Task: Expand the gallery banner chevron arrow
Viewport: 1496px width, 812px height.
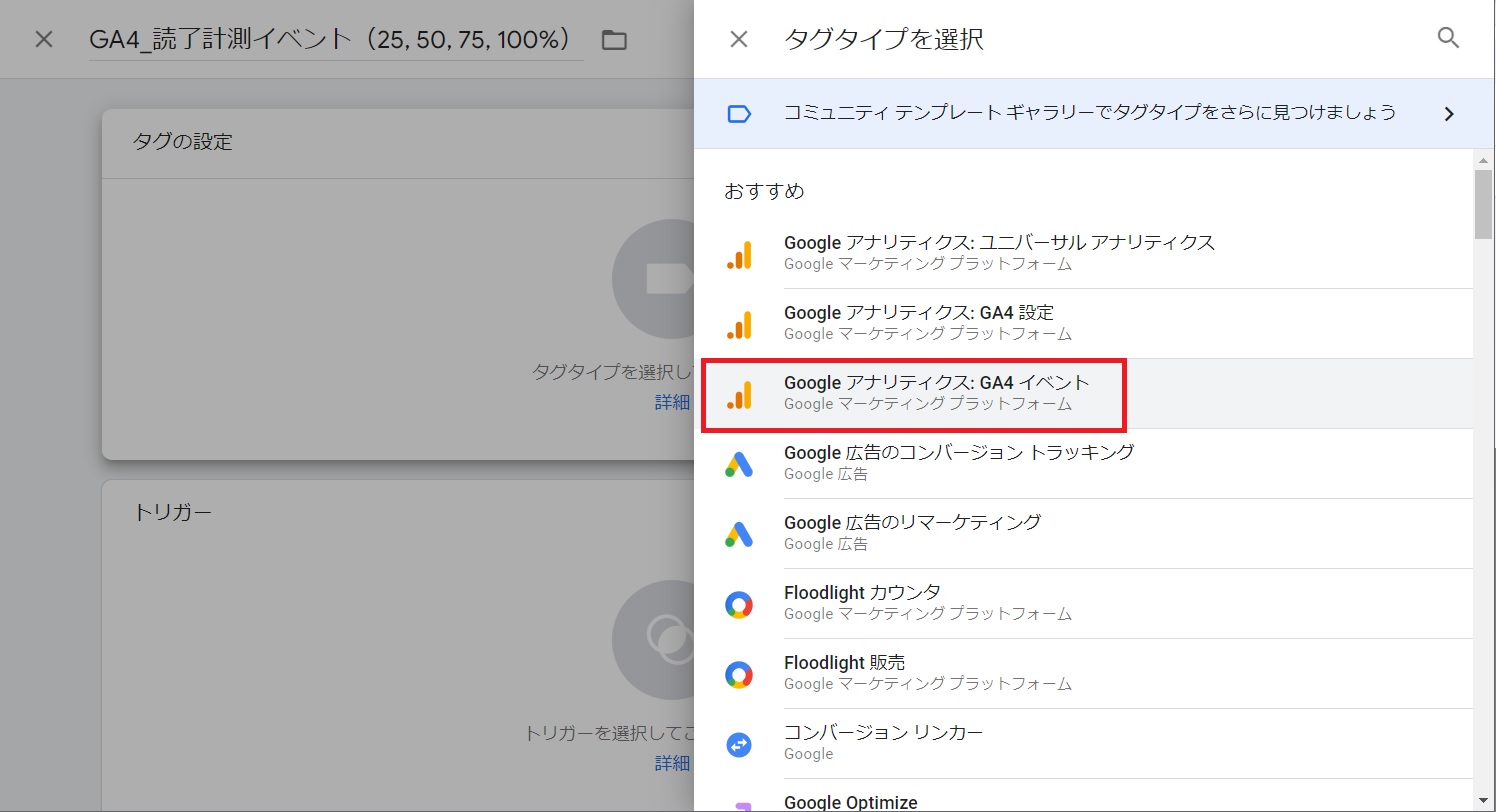Action: coord(1449,114)
